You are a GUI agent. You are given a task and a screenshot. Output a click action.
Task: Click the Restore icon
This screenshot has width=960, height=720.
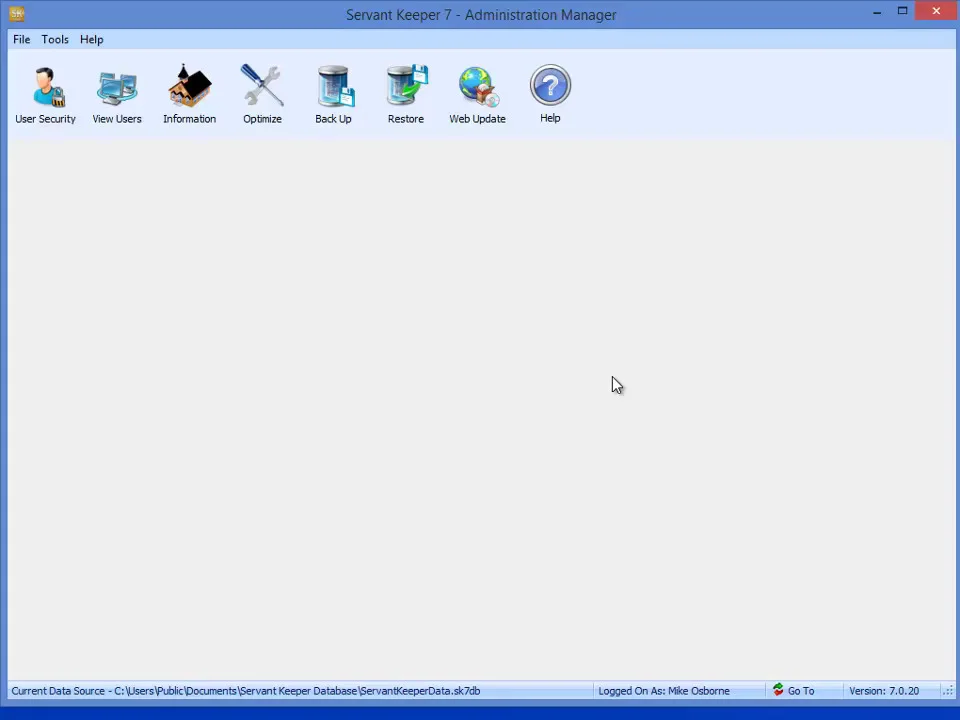(406, 94)
